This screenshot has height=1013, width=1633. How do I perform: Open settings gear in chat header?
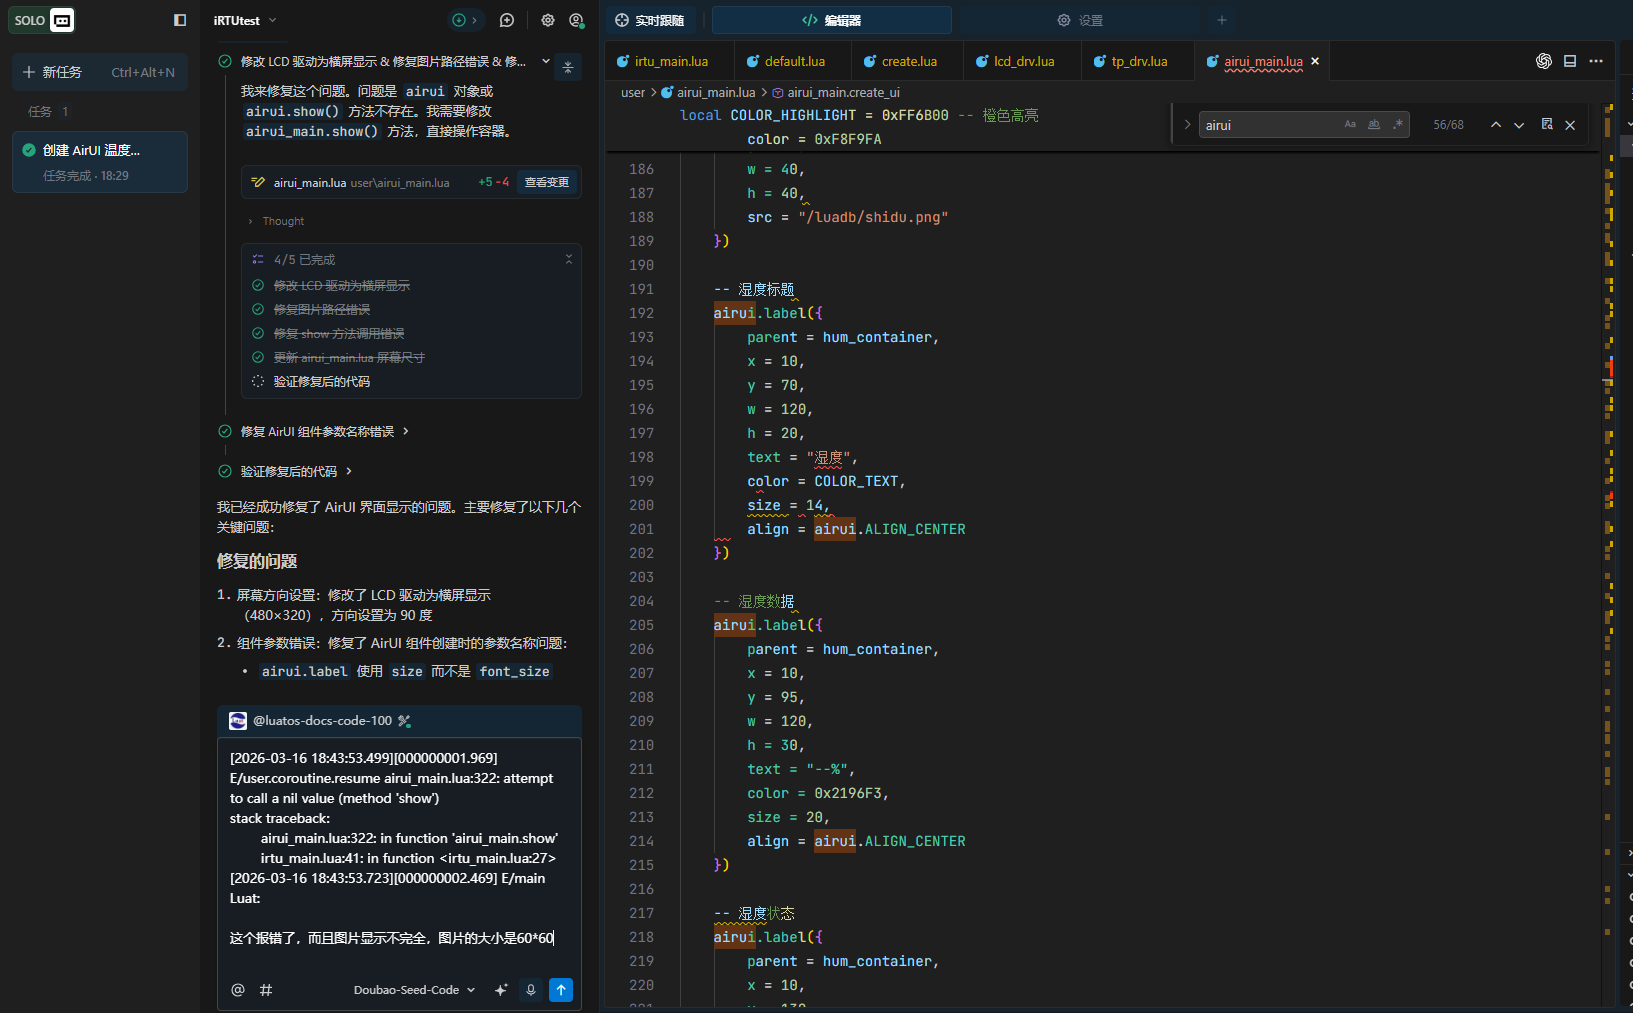(548, 20)
